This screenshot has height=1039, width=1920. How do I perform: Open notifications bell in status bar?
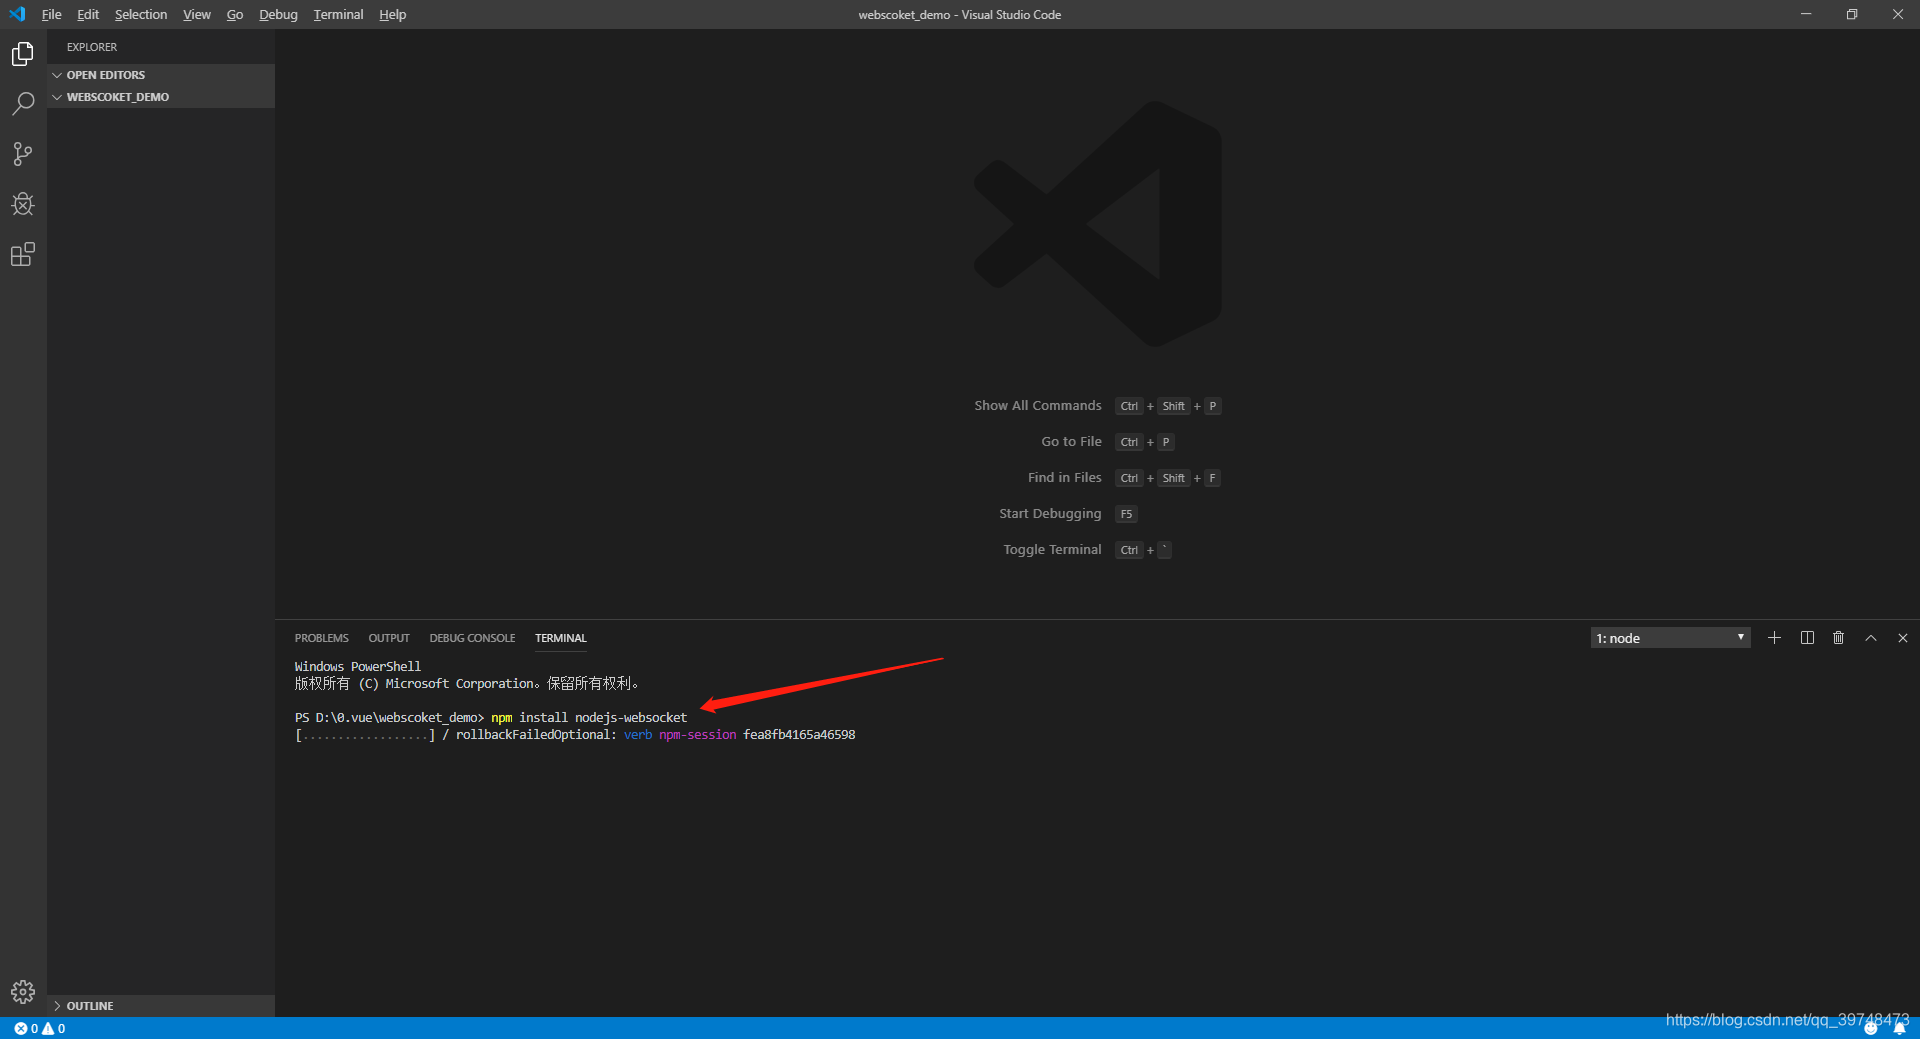[1899, 1028]
